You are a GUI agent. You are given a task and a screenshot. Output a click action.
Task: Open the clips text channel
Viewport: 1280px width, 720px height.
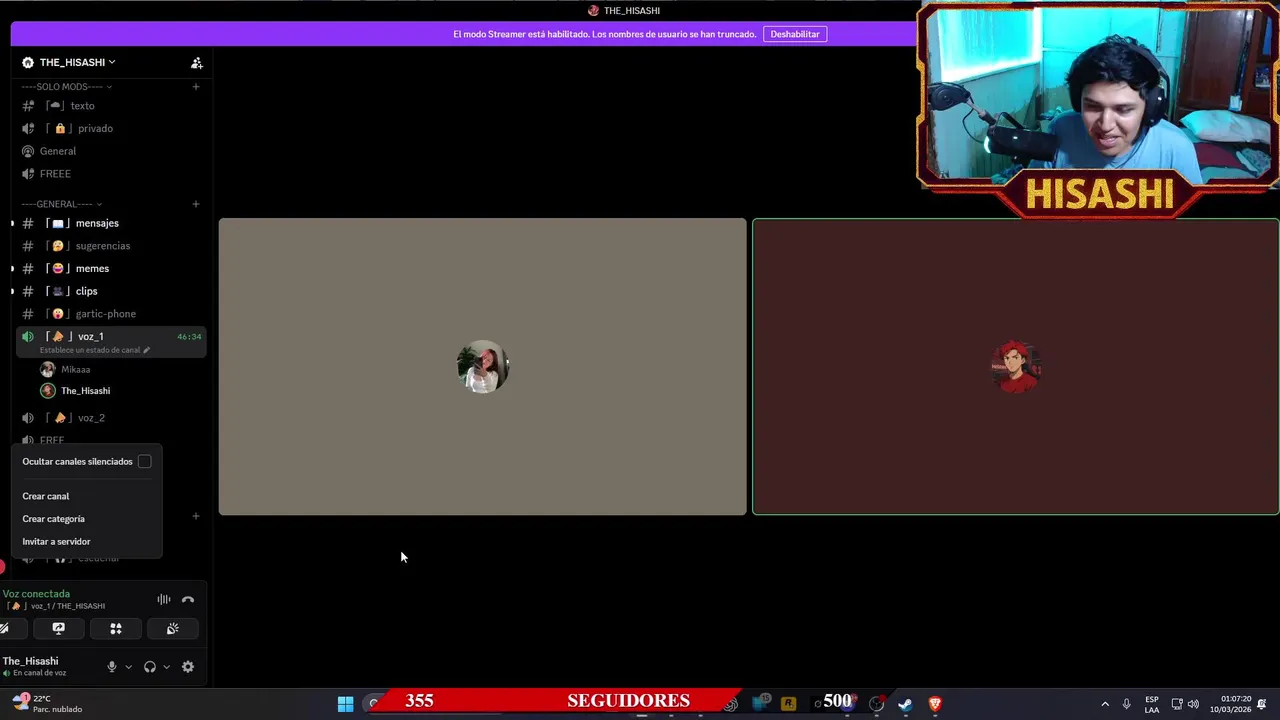(110, 291)
